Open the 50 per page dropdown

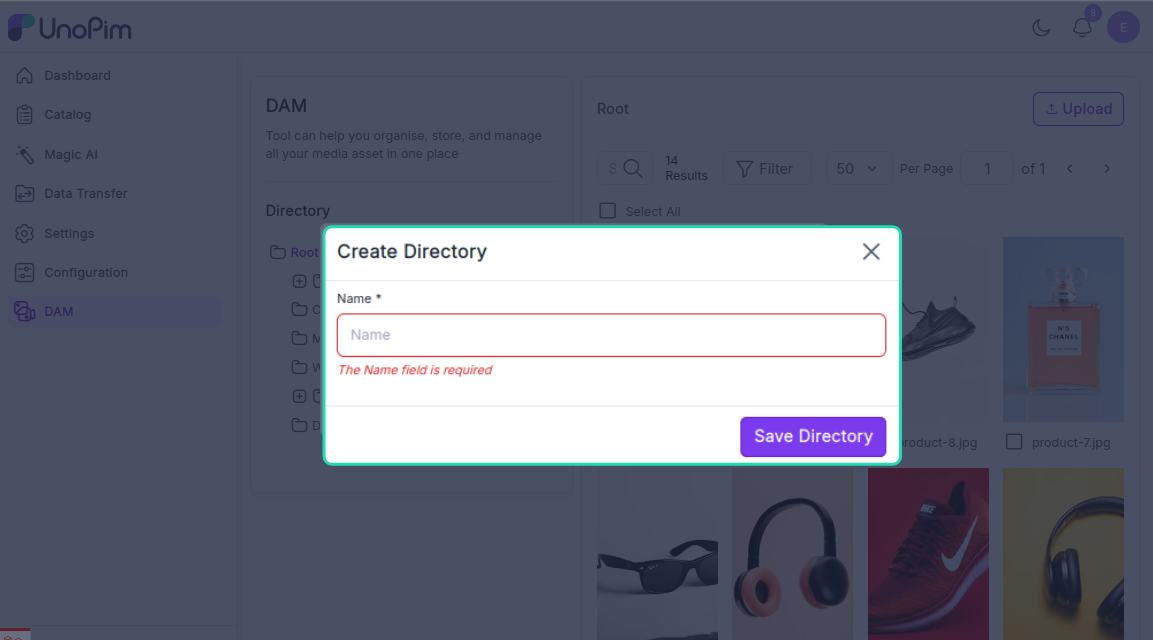point(857,169)
